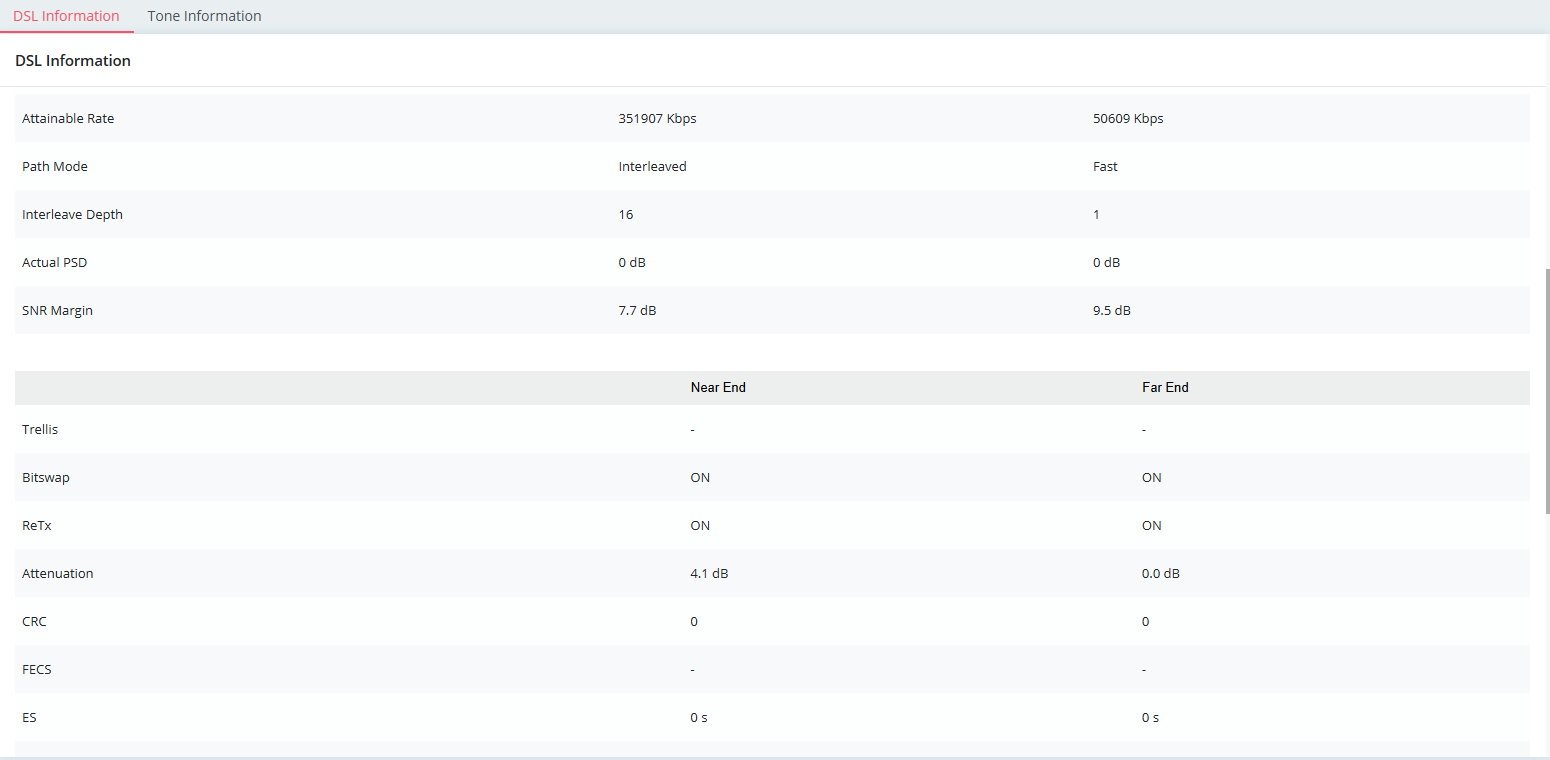This screenshot has width=1550, height=760.
Task: Select the interleave depth value 16
Action: tap(626, 214)
